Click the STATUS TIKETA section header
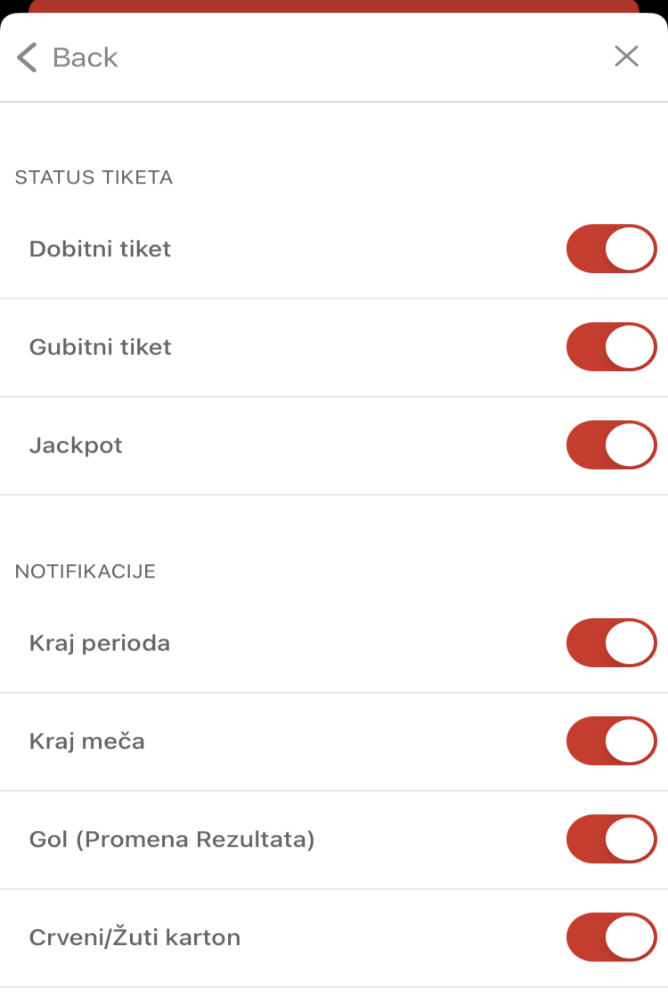The height and width of the screenshot is (1005, 668). [x=94, y=177]
